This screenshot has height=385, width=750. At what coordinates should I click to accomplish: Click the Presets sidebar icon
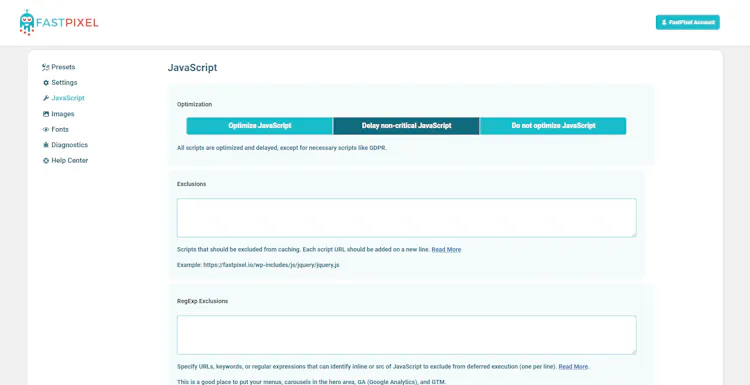click(x=46, y=67)
